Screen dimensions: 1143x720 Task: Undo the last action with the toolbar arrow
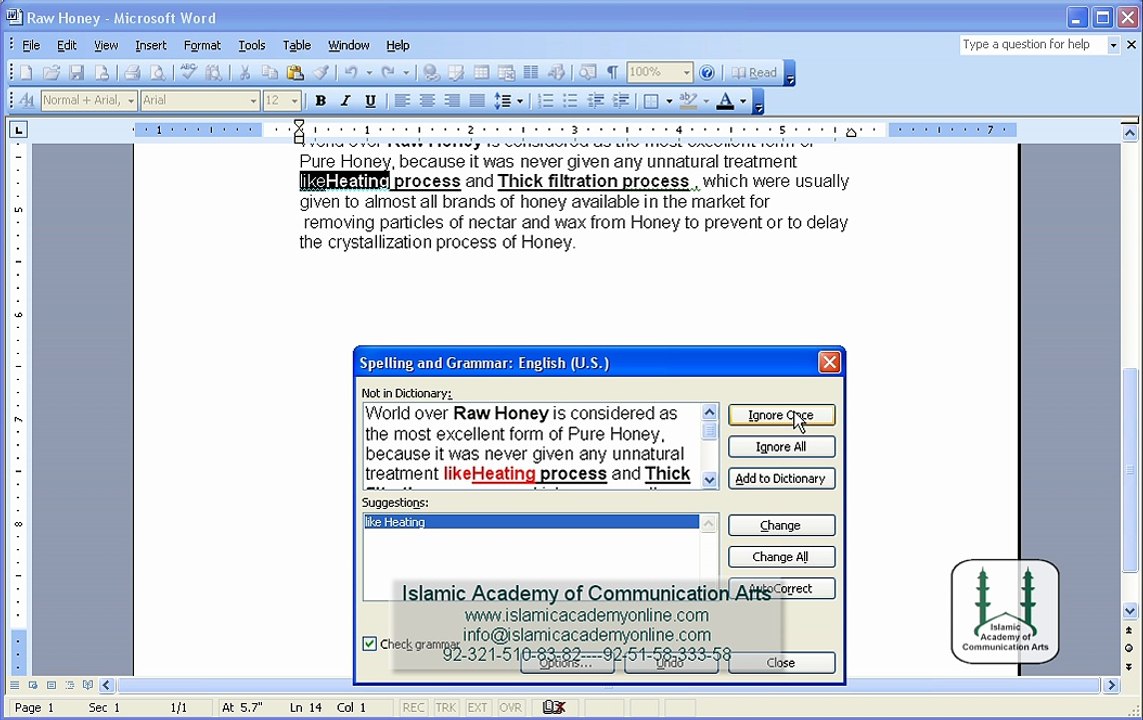pyautogui.click(x=351, y=72)
